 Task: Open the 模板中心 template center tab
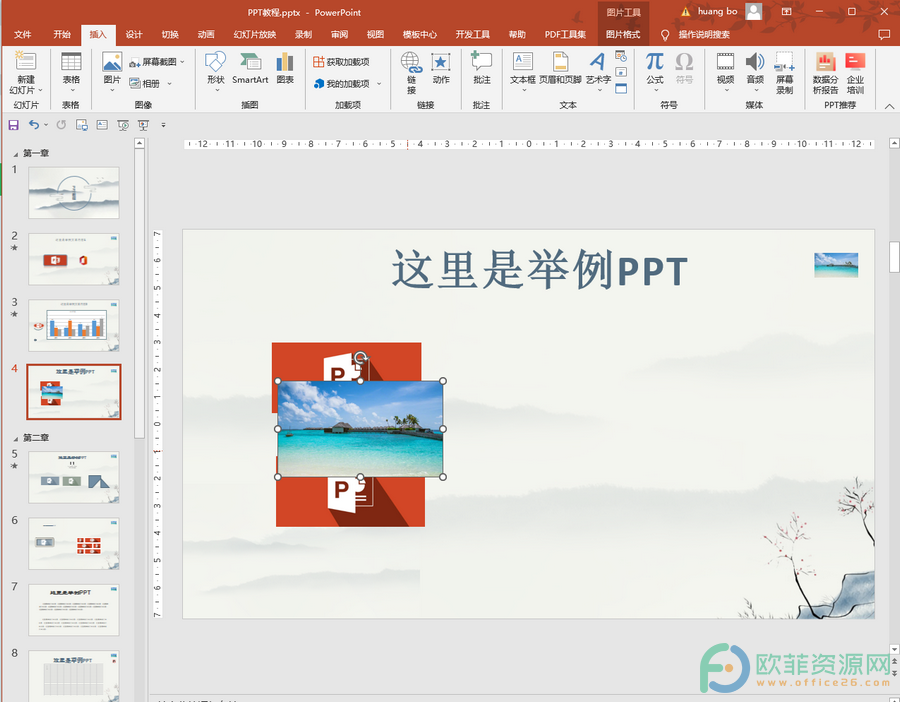click(x=420, y=34)
